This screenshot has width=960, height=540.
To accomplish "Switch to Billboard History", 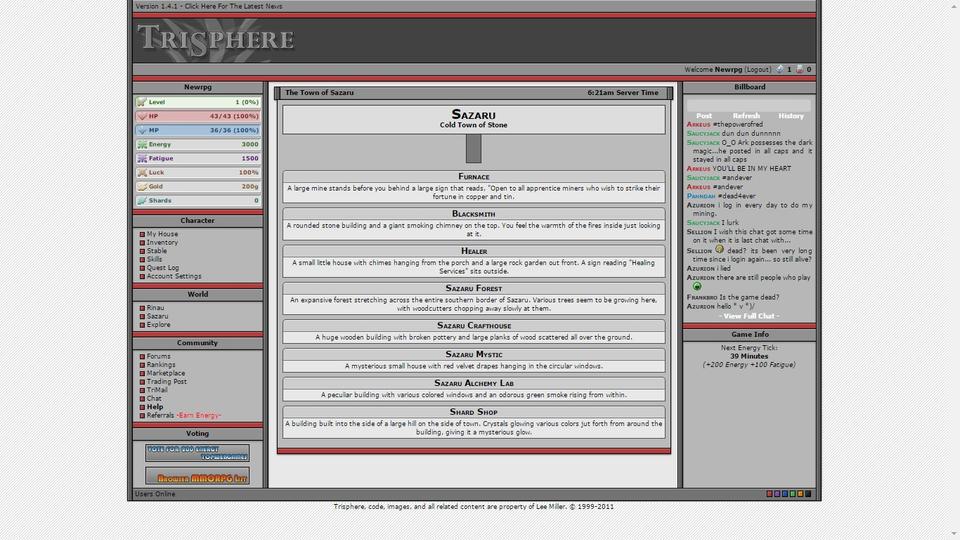I will point(791,116).
